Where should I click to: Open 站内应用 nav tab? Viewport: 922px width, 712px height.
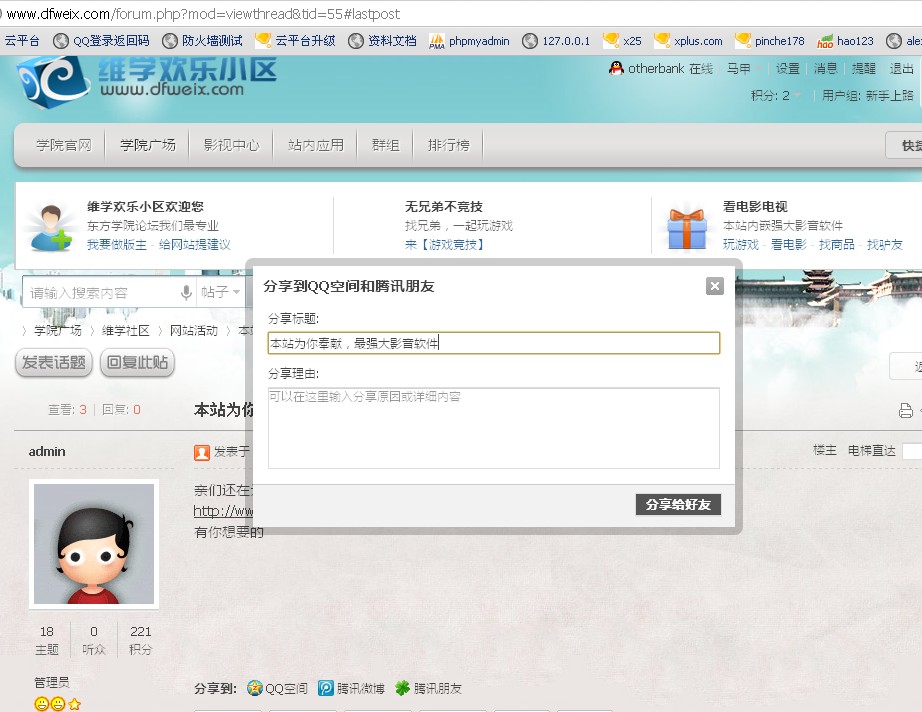click(x=316, y=145)
